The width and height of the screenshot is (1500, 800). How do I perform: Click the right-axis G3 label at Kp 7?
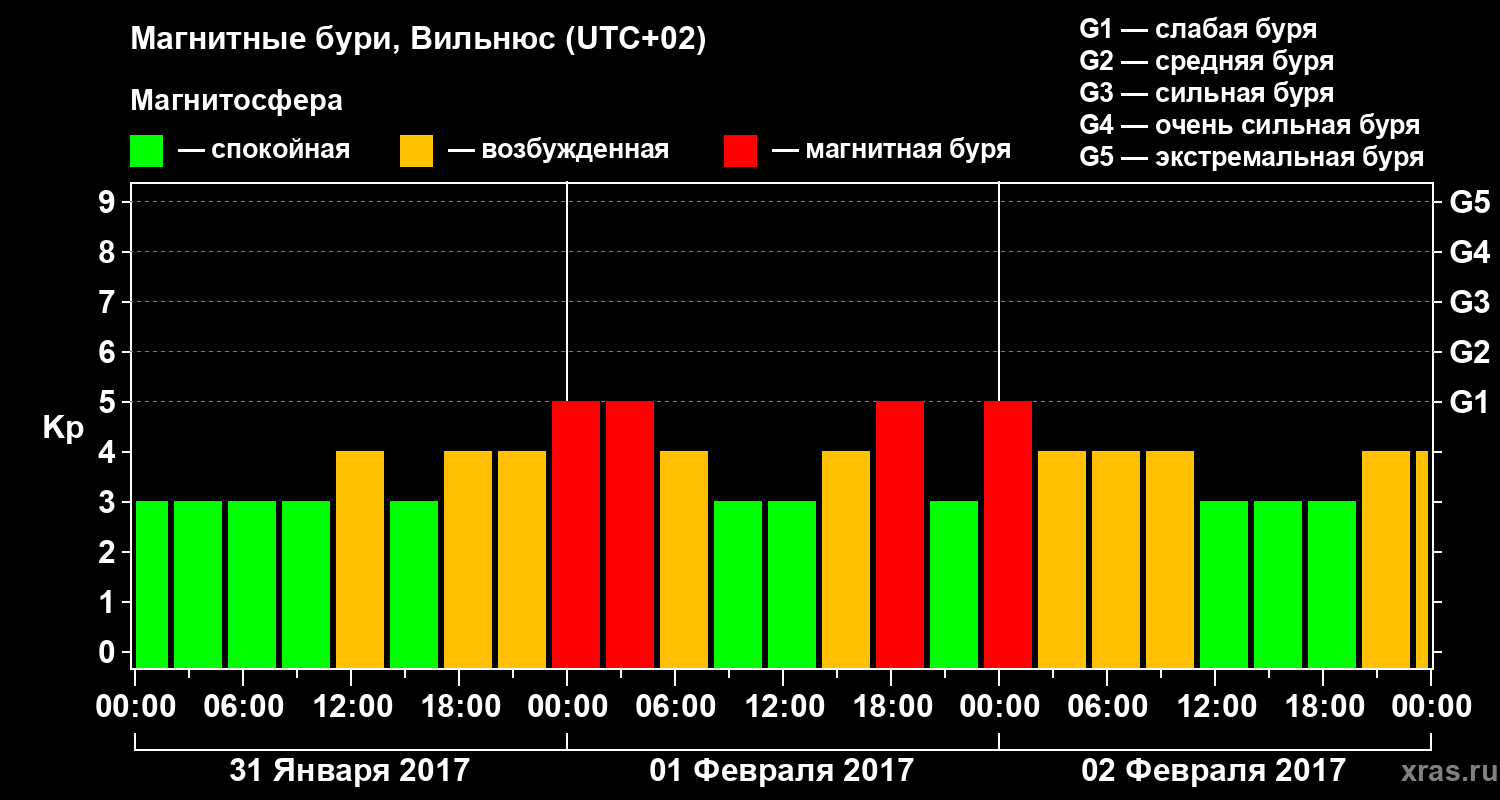(x=1470, y=302)
